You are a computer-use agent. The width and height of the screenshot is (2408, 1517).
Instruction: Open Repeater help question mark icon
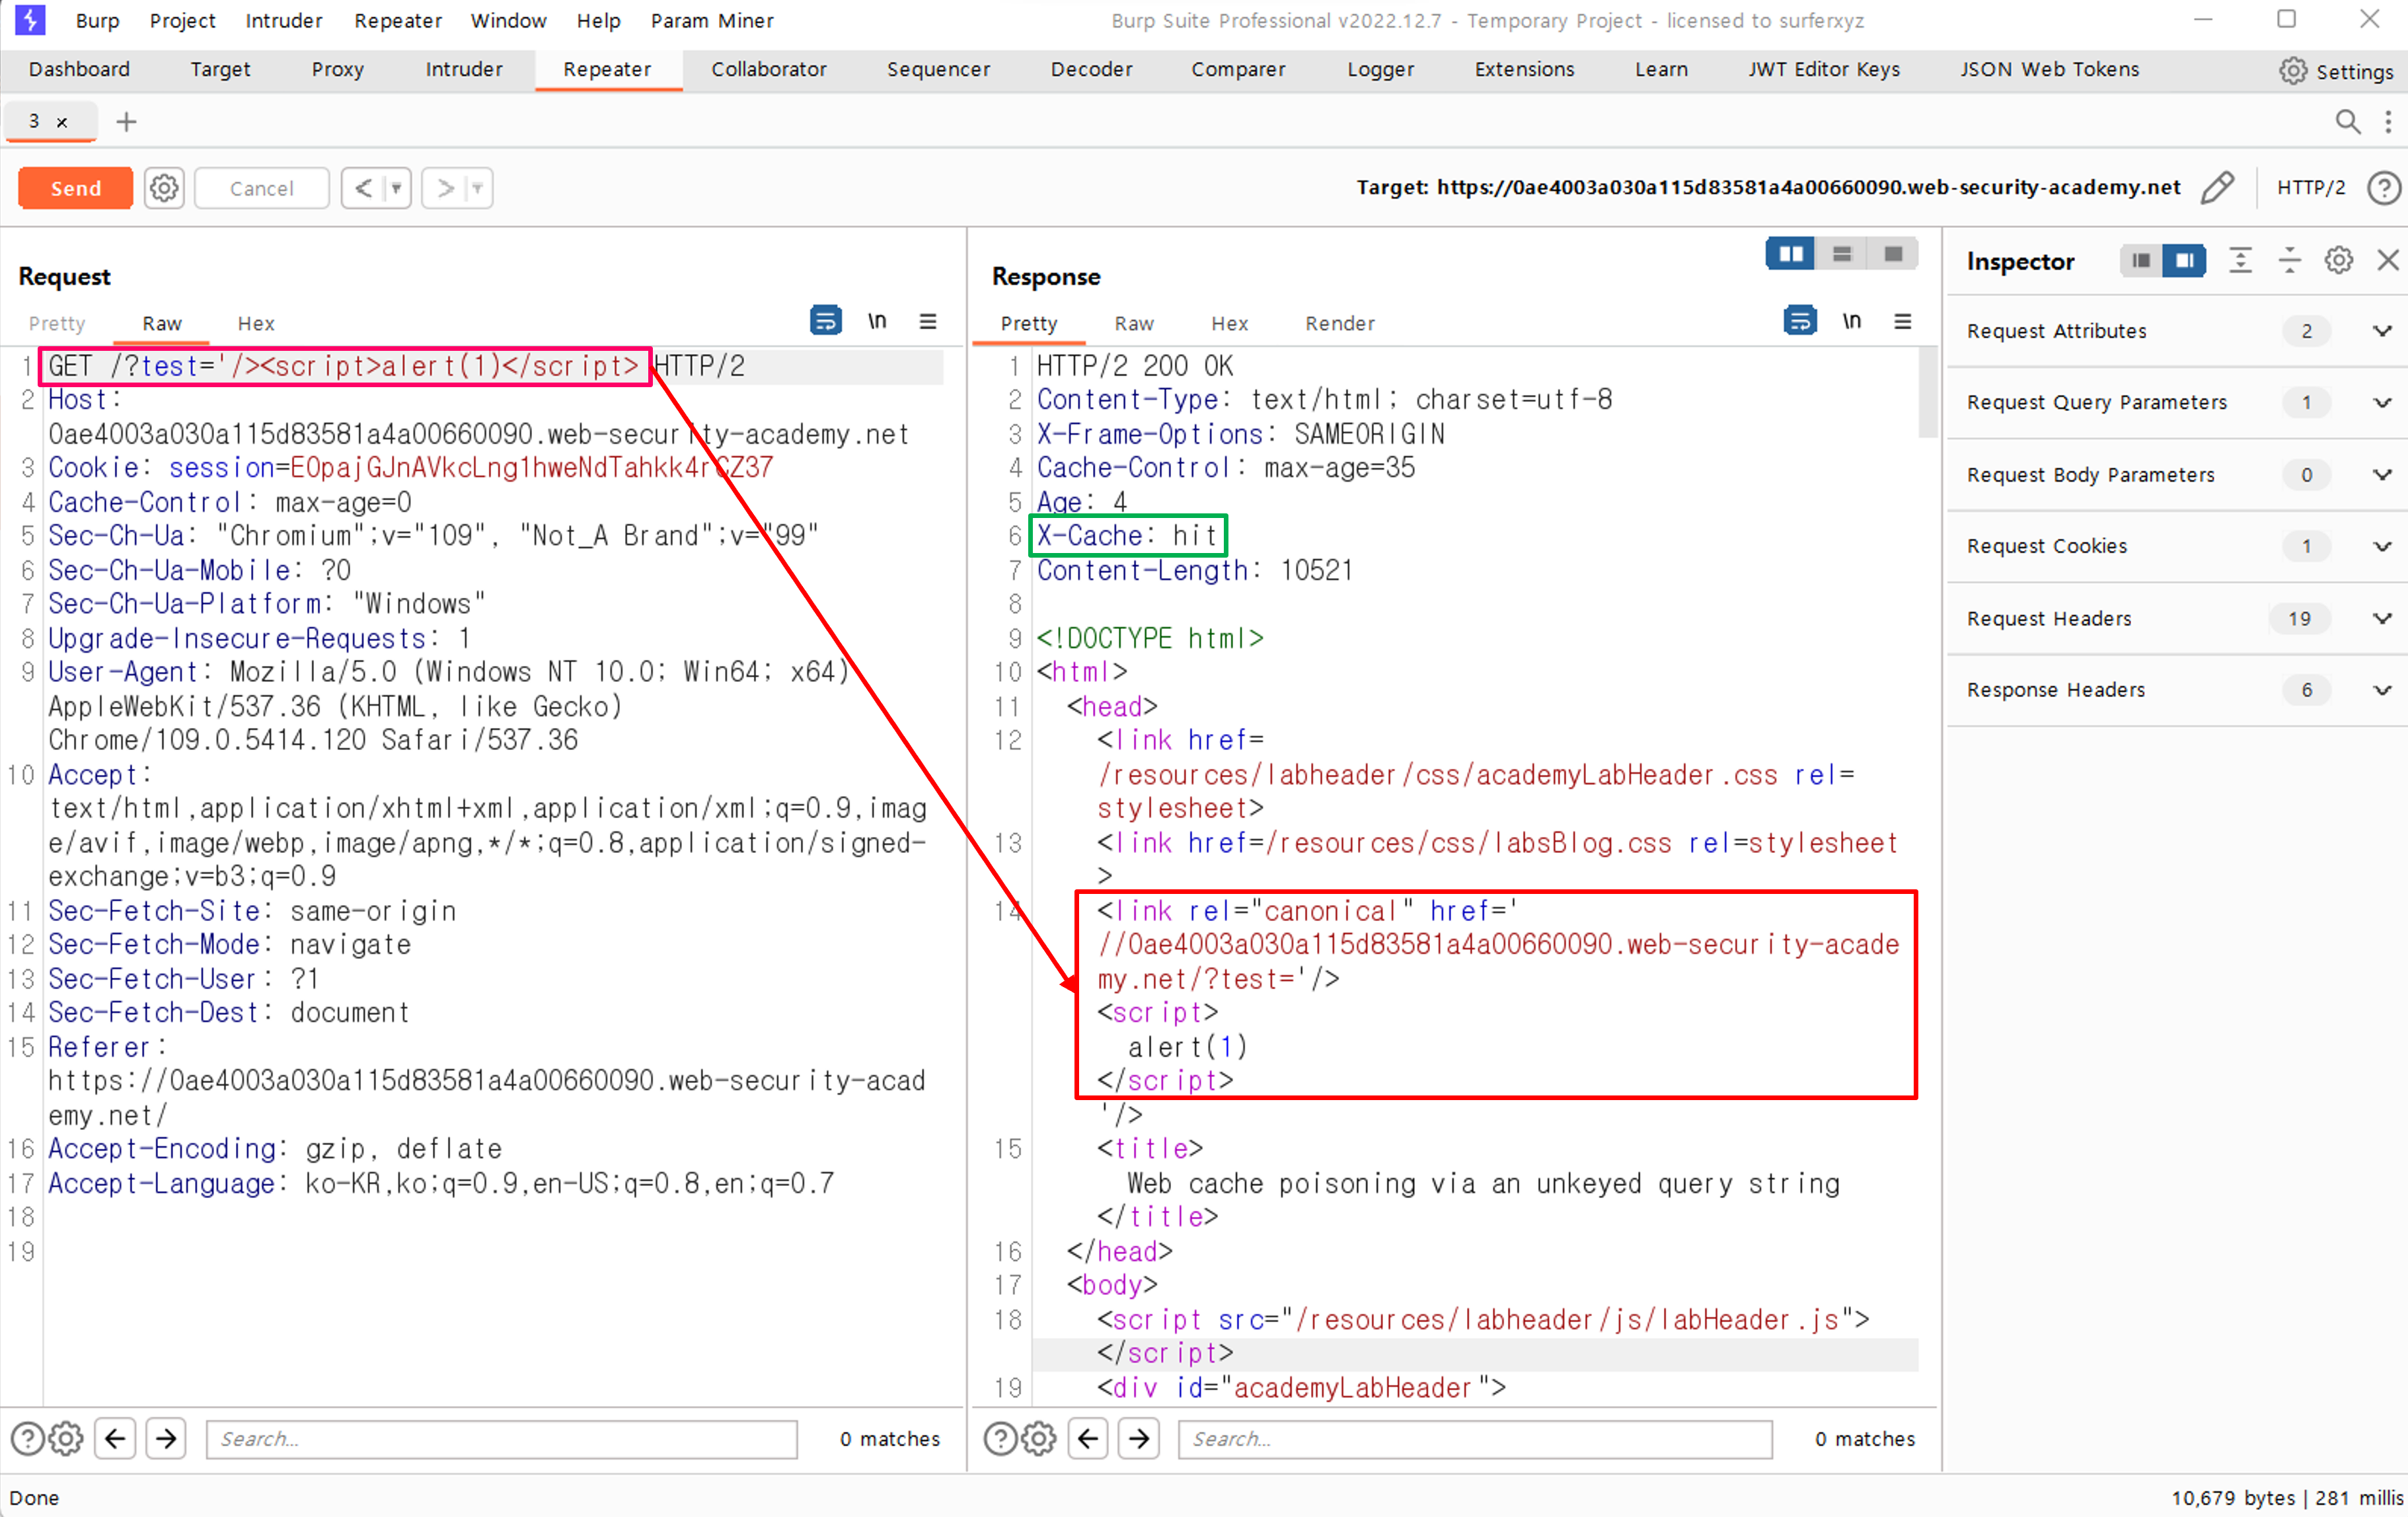coord(2384,187)
